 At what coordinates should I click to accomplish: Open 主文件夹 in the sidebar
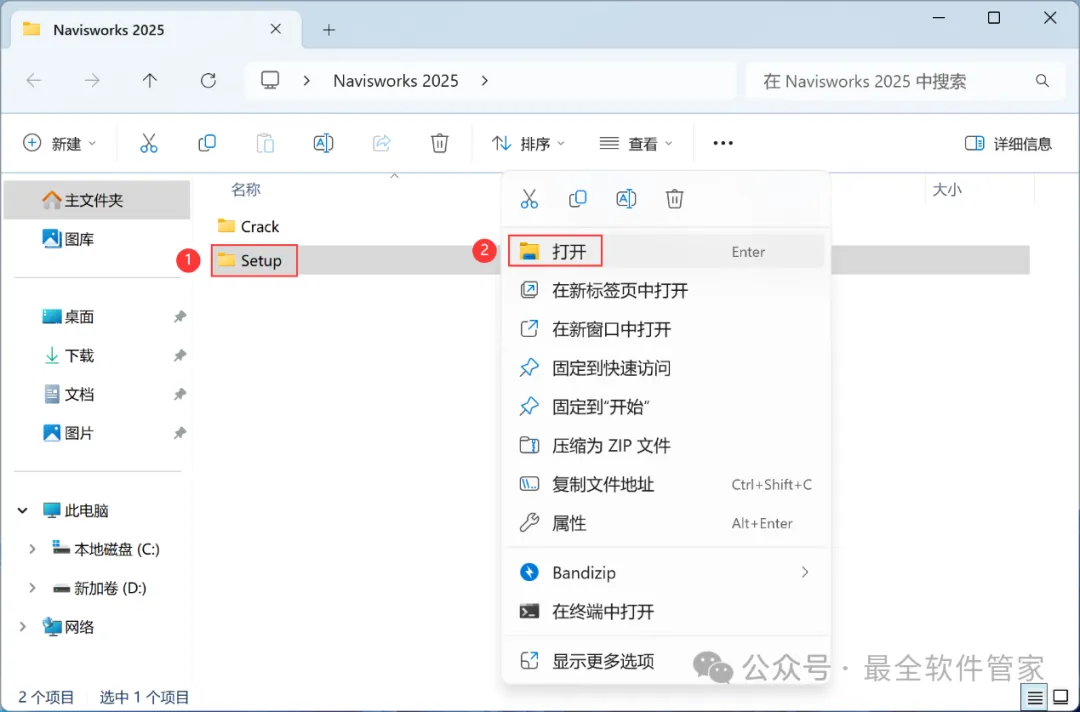click(97, 200)
